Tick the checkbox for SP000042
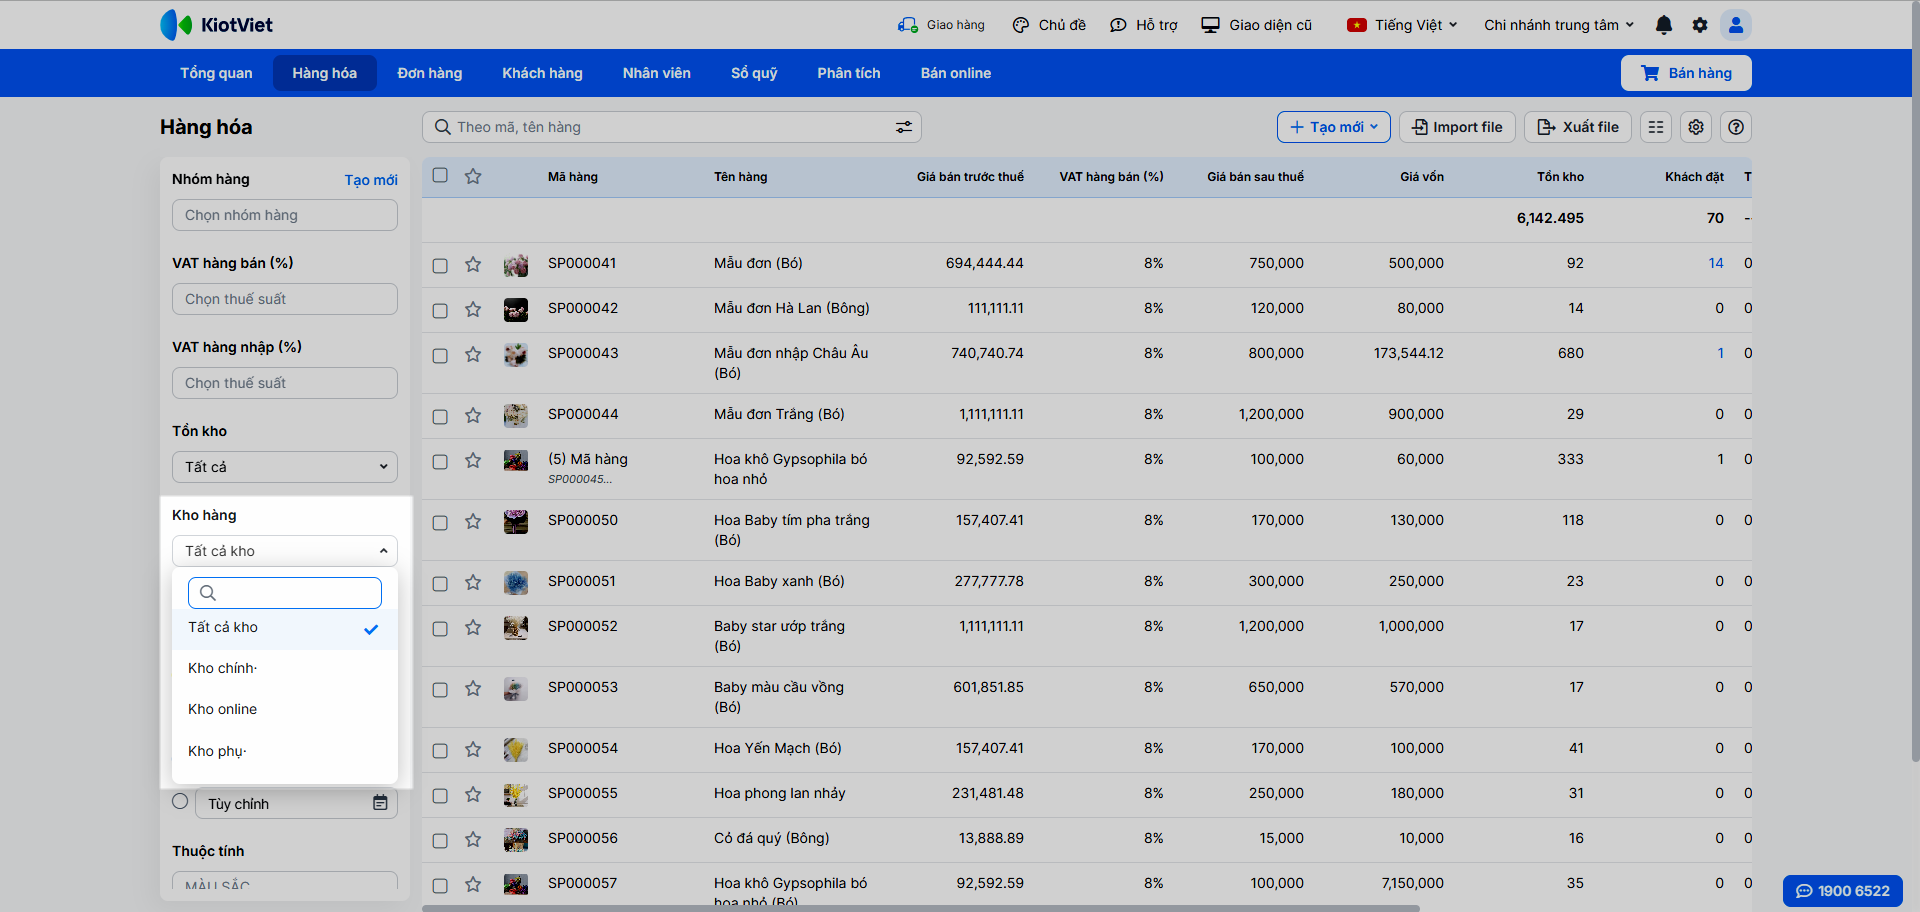The image size is (1920, 912). (x=440, y=310)
